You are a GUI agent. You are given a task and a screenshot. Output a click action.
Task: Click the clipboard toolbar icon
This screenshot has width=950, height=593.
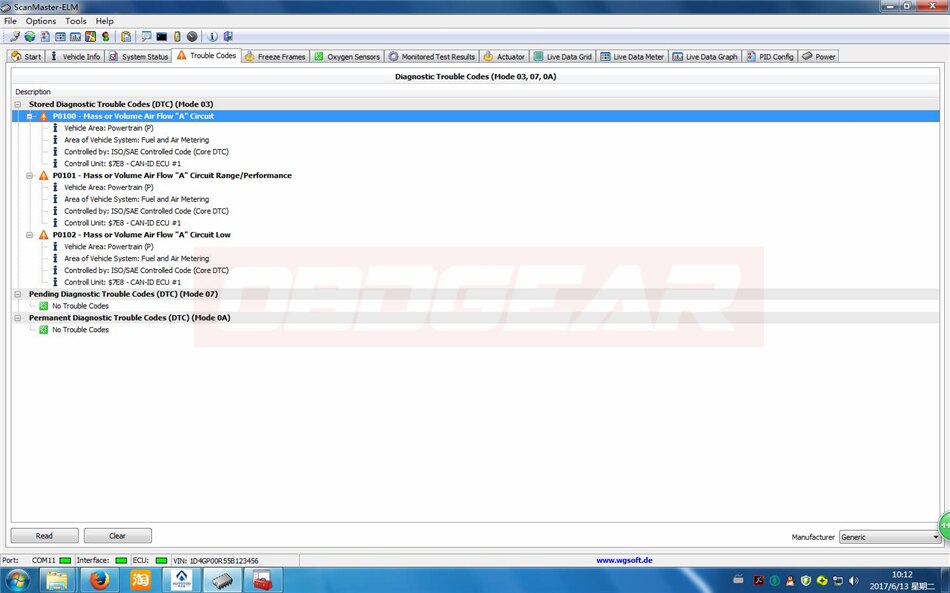click(x=126, y=36)
